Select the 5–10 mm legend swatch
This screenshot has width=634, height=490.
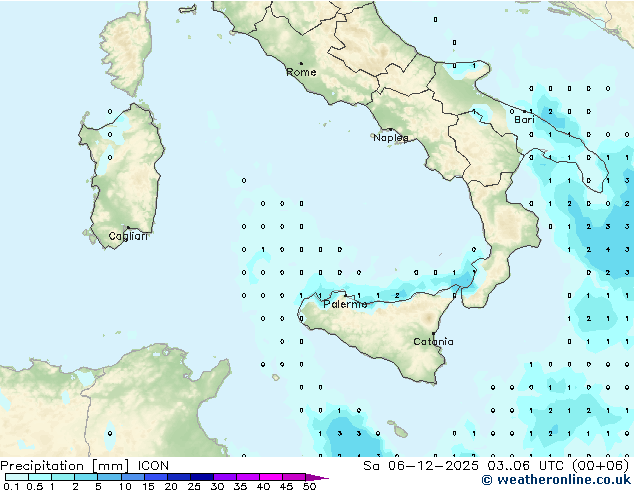[109, 477]
